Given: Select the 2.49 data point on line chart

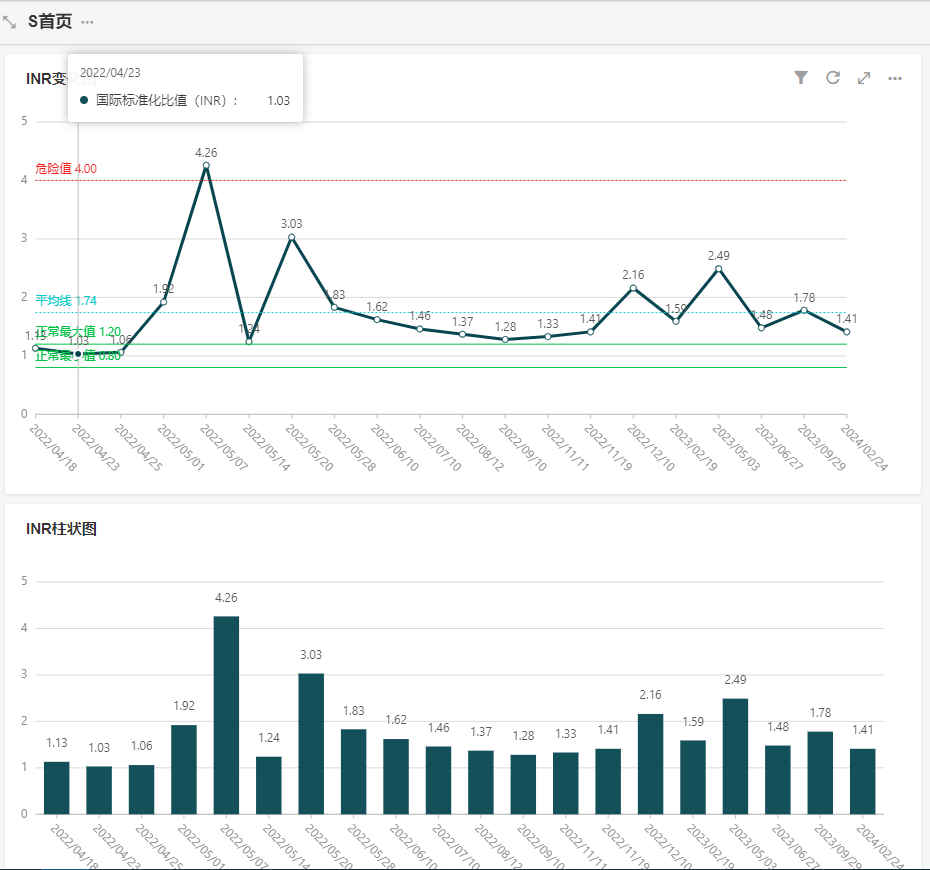Looking at the screenshot, I should [718, 269].
